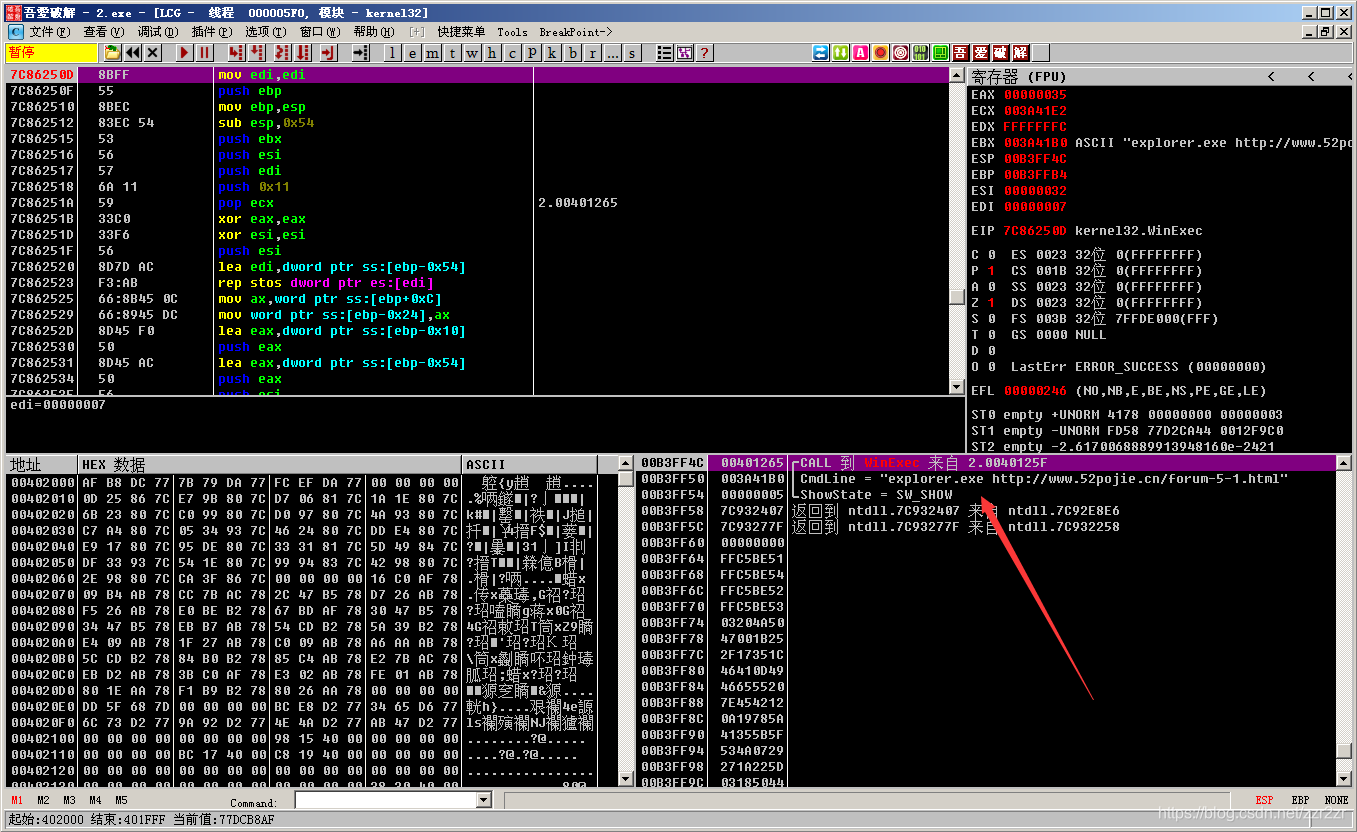Open Run trace with '...' button
This screenshot has width=1357, height=832.
click(612, 53)
